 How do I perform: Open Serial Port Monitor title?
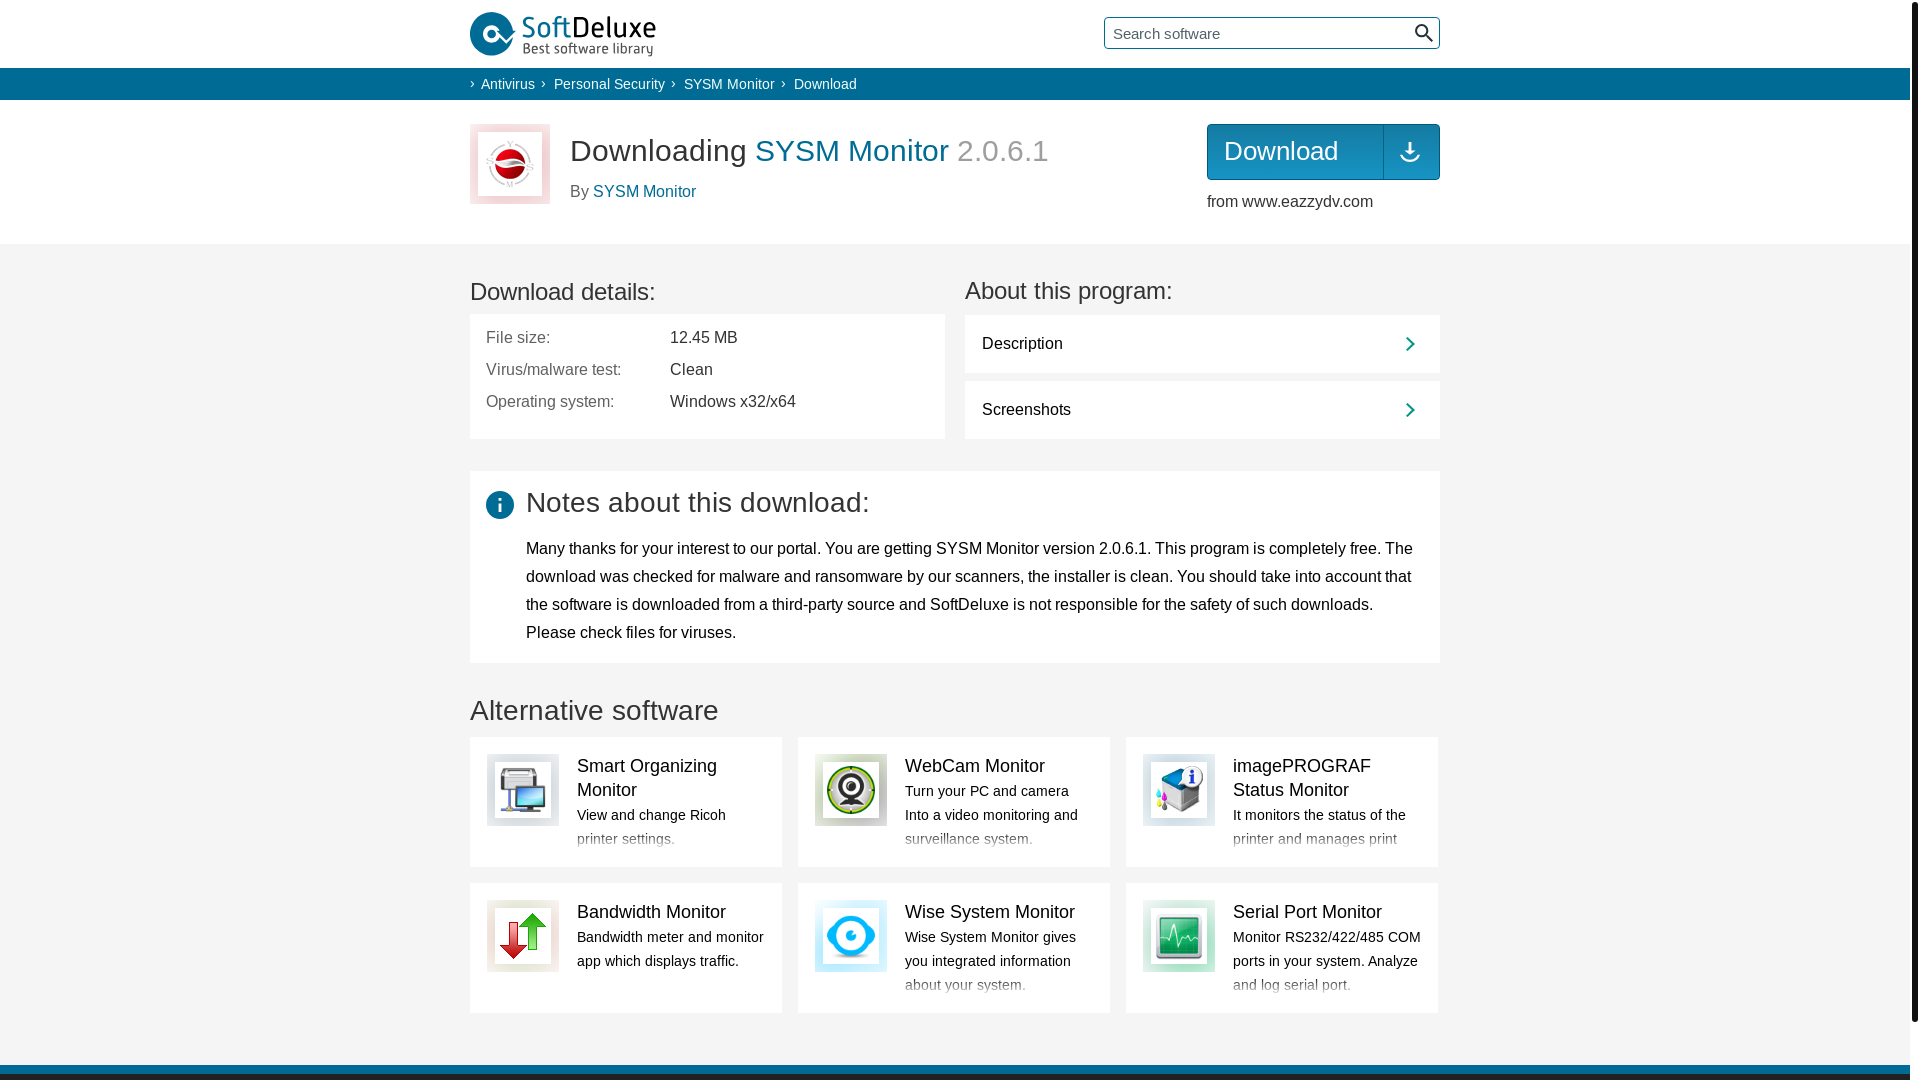click(1307, 912)
